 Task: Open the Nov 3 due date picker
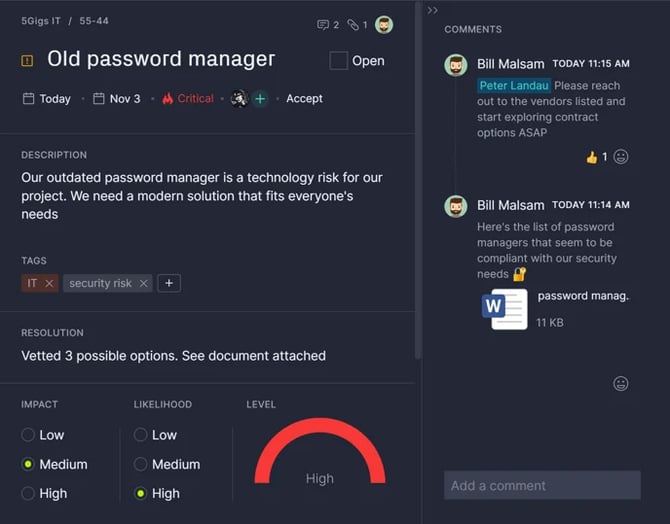click(117, 99)
